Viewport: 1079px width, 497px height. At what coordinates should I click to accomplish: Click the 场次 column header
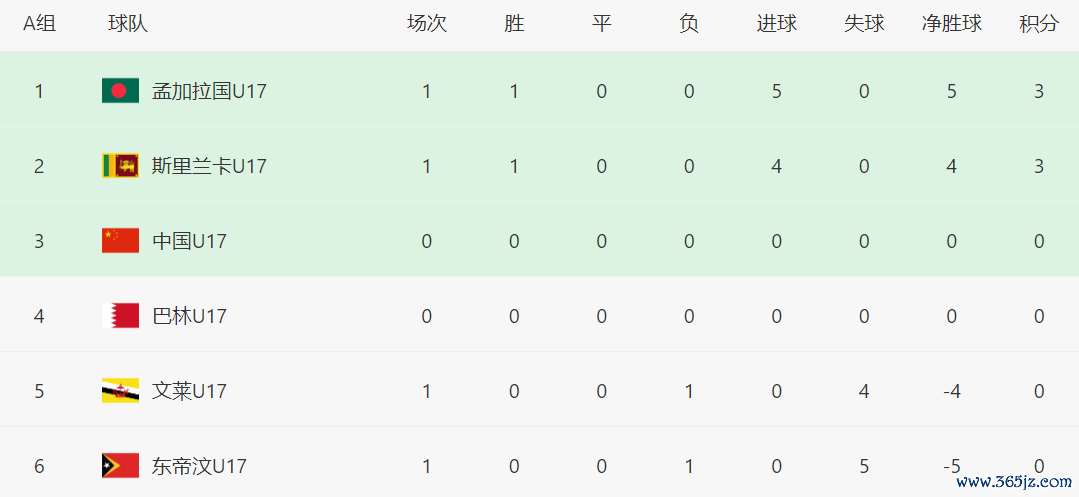(427, 24)
